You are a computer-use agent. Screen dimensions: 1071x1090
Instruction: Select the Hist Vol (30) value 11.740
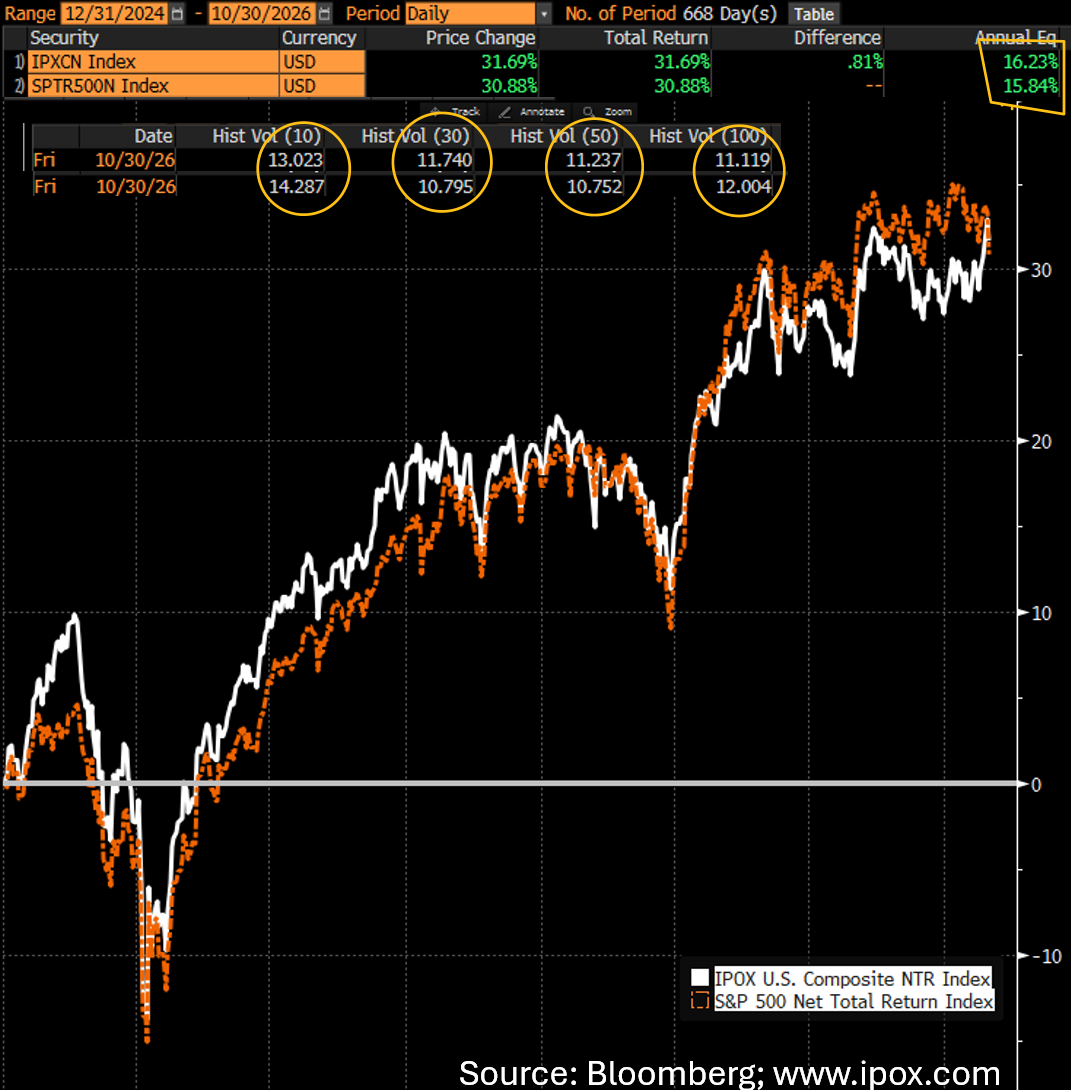[x=444, y=160]
